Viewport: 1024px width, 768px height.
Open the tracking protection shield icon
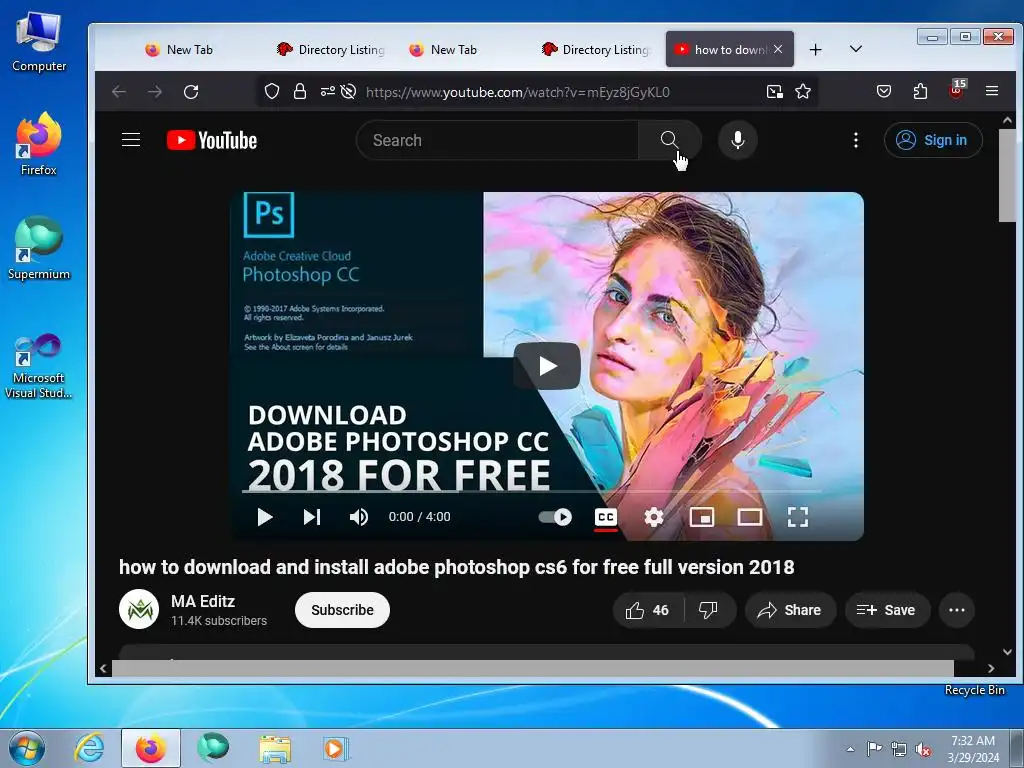(272, 91)
